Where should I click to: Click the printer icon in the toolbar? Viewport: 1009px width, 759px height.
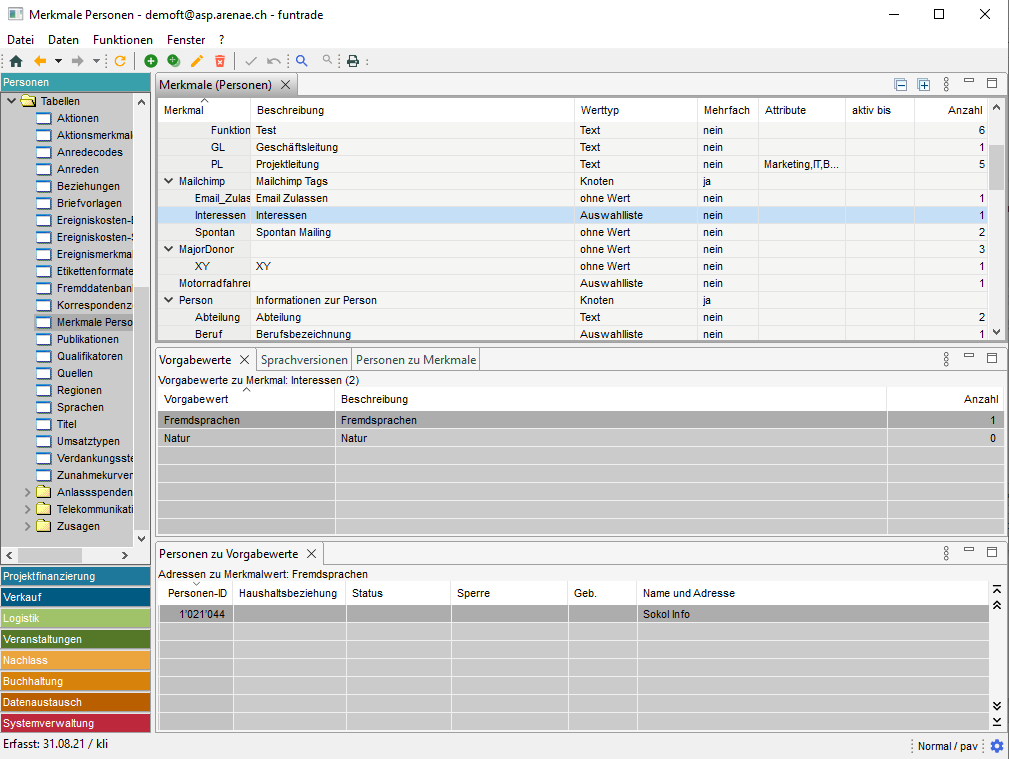[352, 61]
